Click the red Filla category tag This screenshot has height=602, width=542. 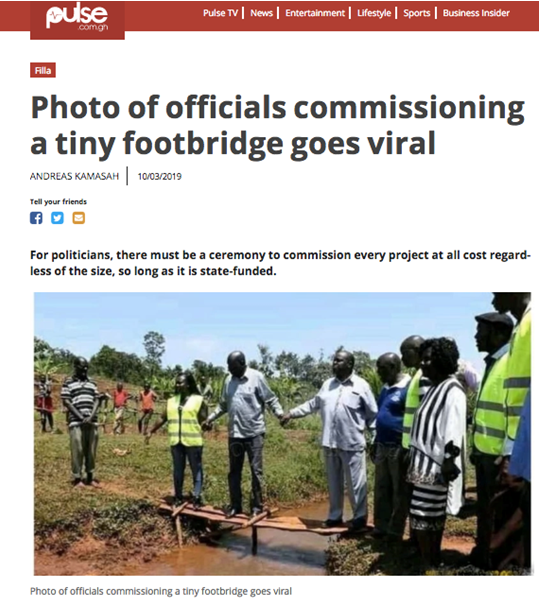43,70
